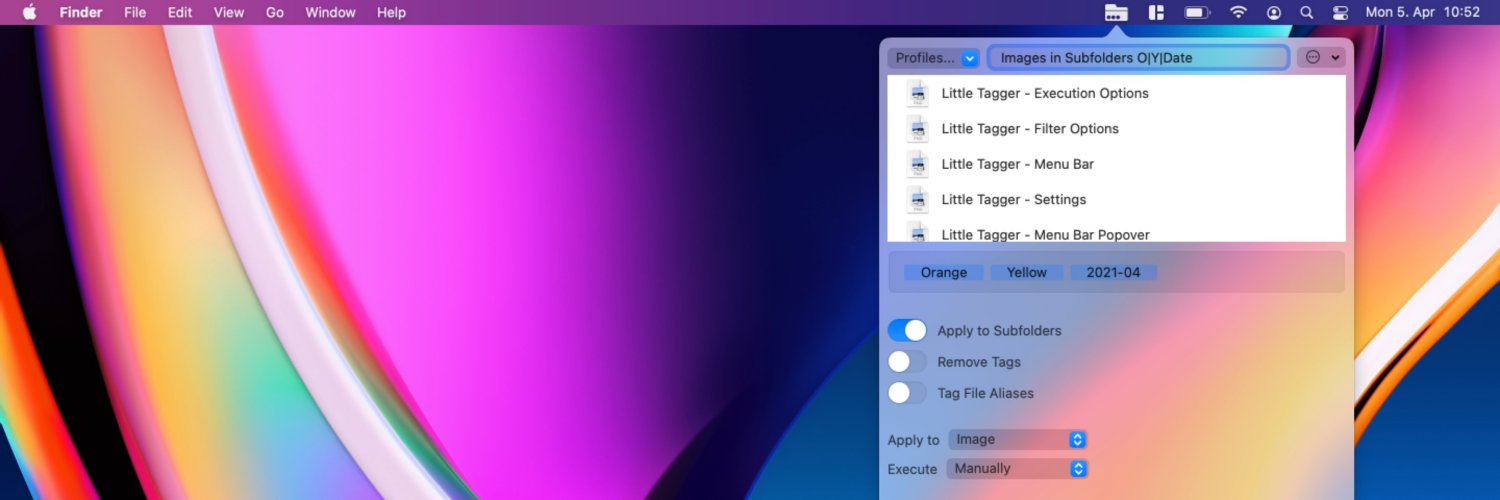Click the date and time in menu bar
1500x500 pixels.
coord(1422,12)
